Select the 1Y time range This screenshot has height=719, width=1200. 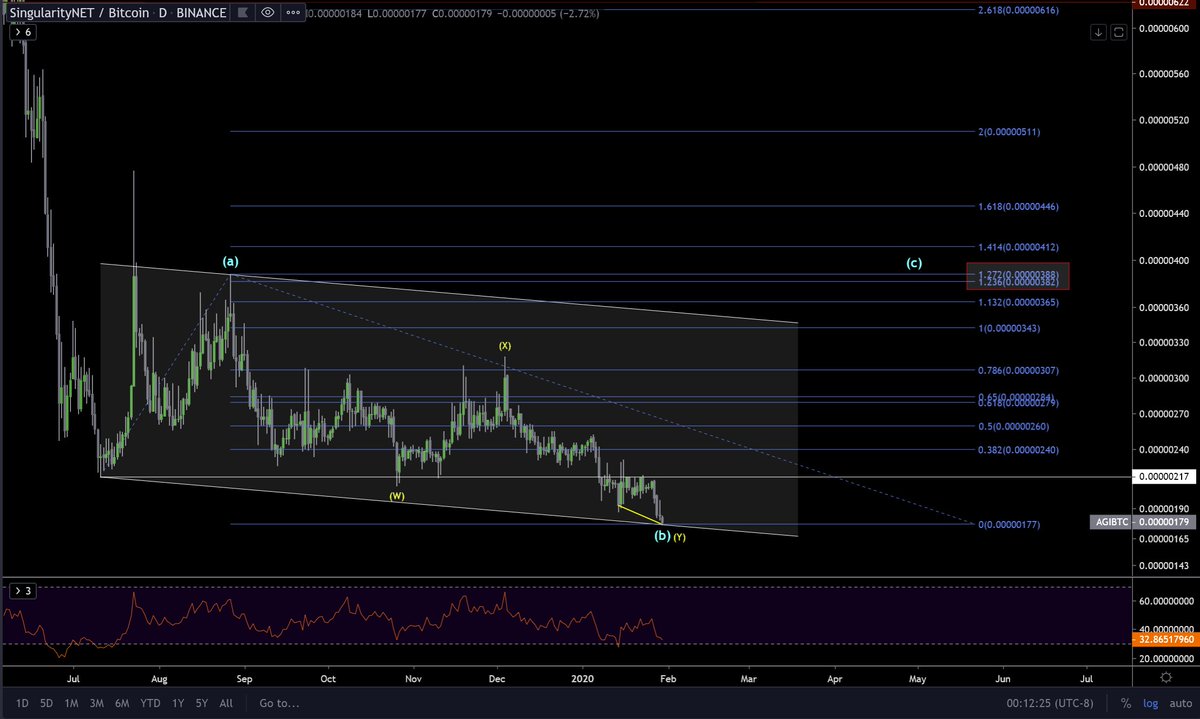coord(178,703)
